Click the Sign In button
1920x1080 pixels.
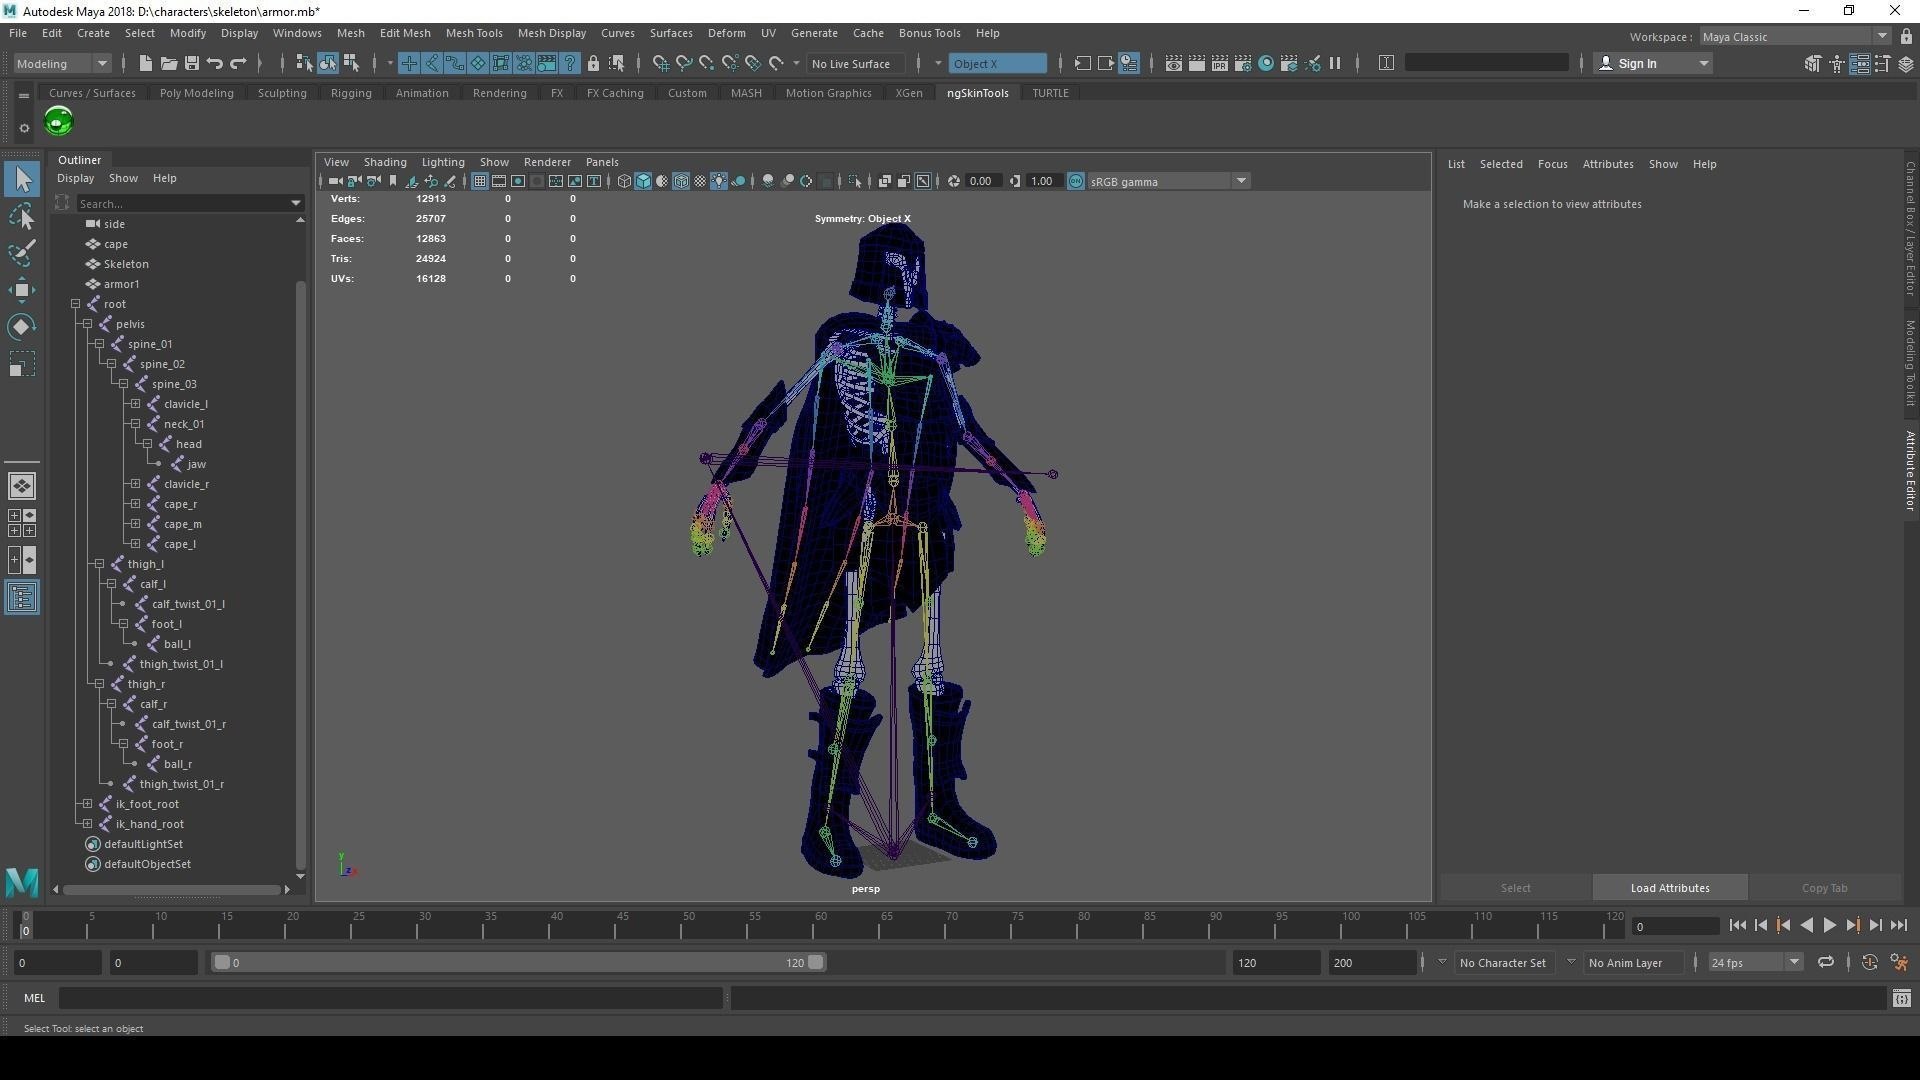[x=1652, y=63]
